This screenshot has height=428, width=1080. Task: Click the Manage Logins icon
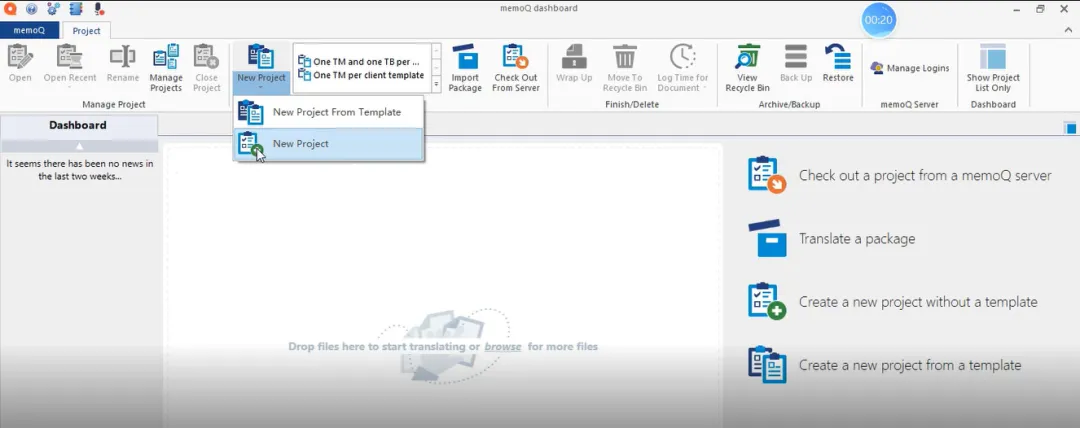[909, 68]
